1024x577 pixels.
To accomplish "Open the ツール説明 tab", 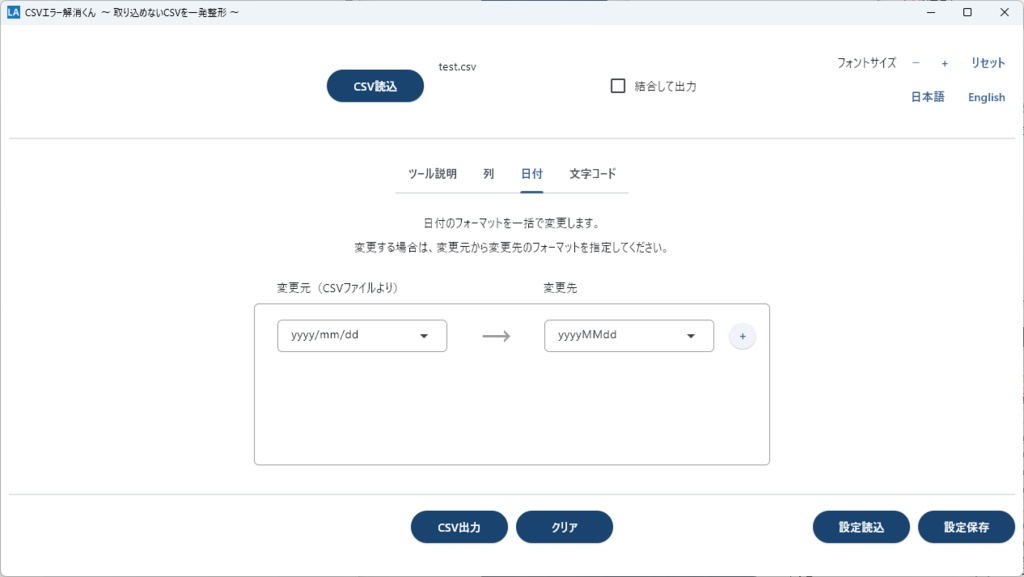I will (x=432, y=174).
